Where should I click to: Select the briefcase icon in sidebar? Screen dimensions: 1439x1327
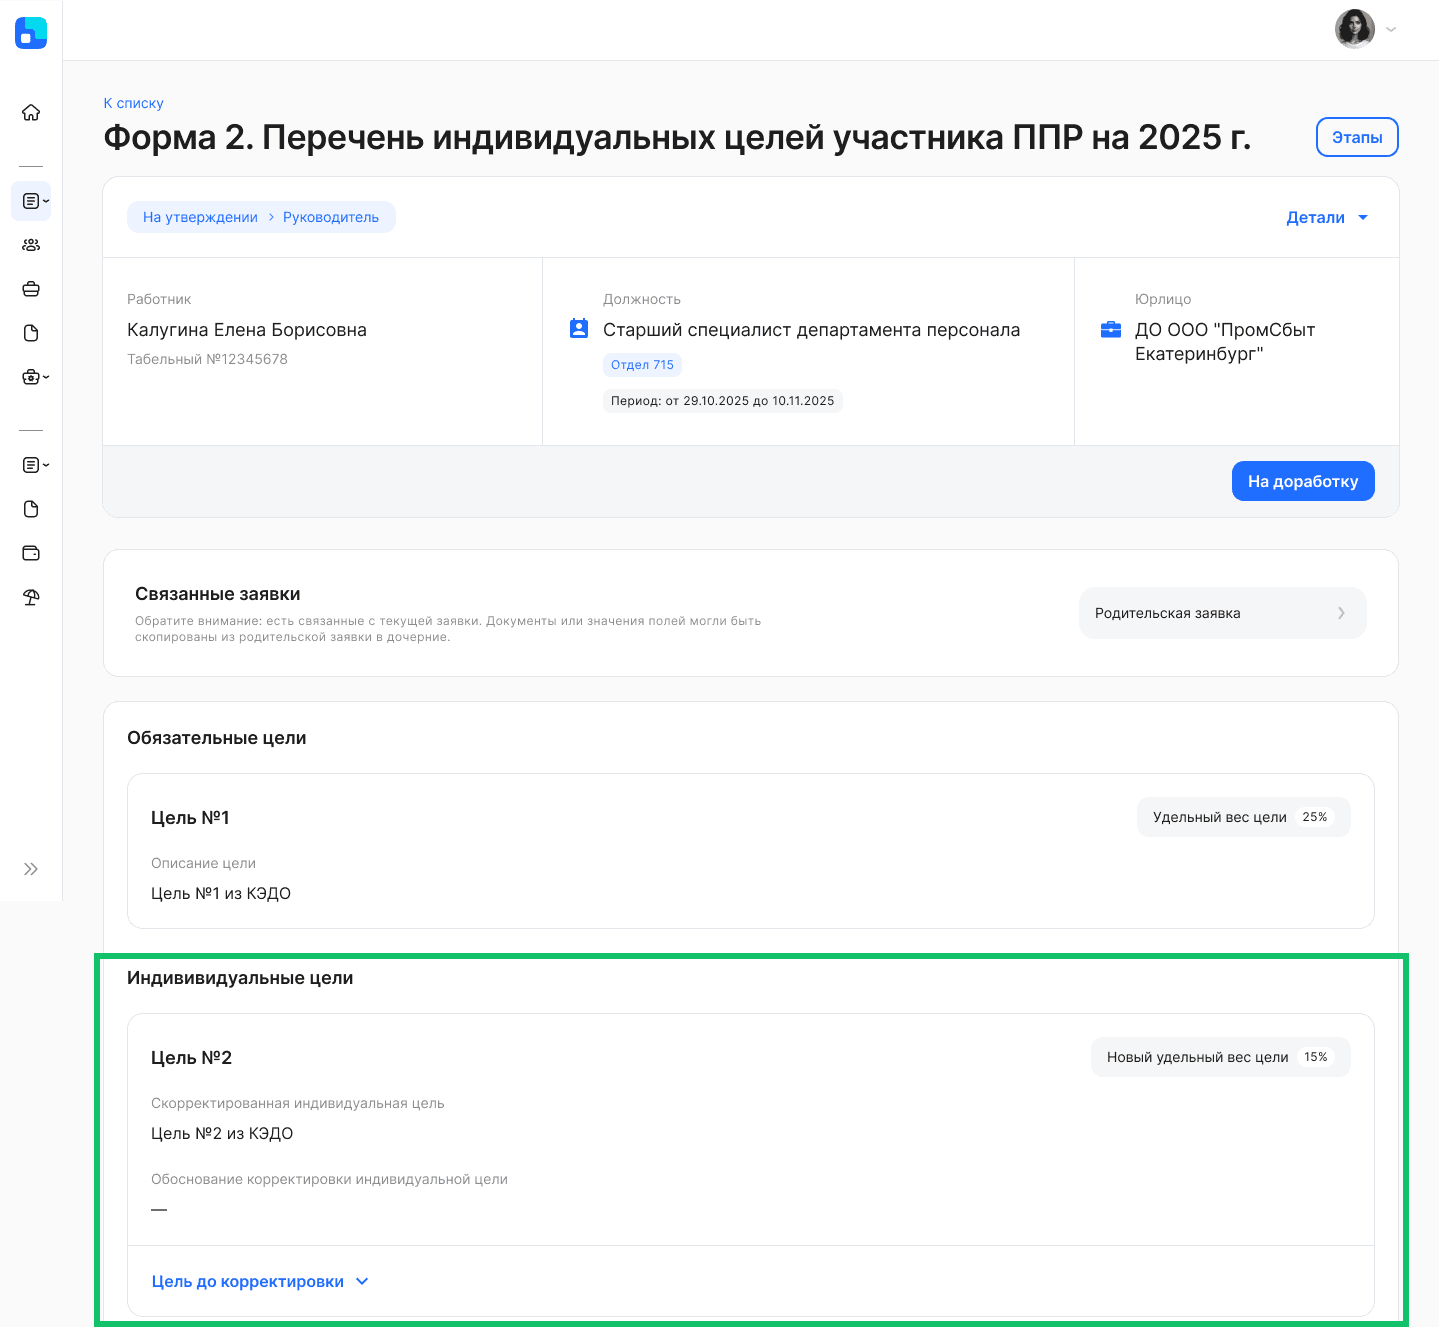31,289
